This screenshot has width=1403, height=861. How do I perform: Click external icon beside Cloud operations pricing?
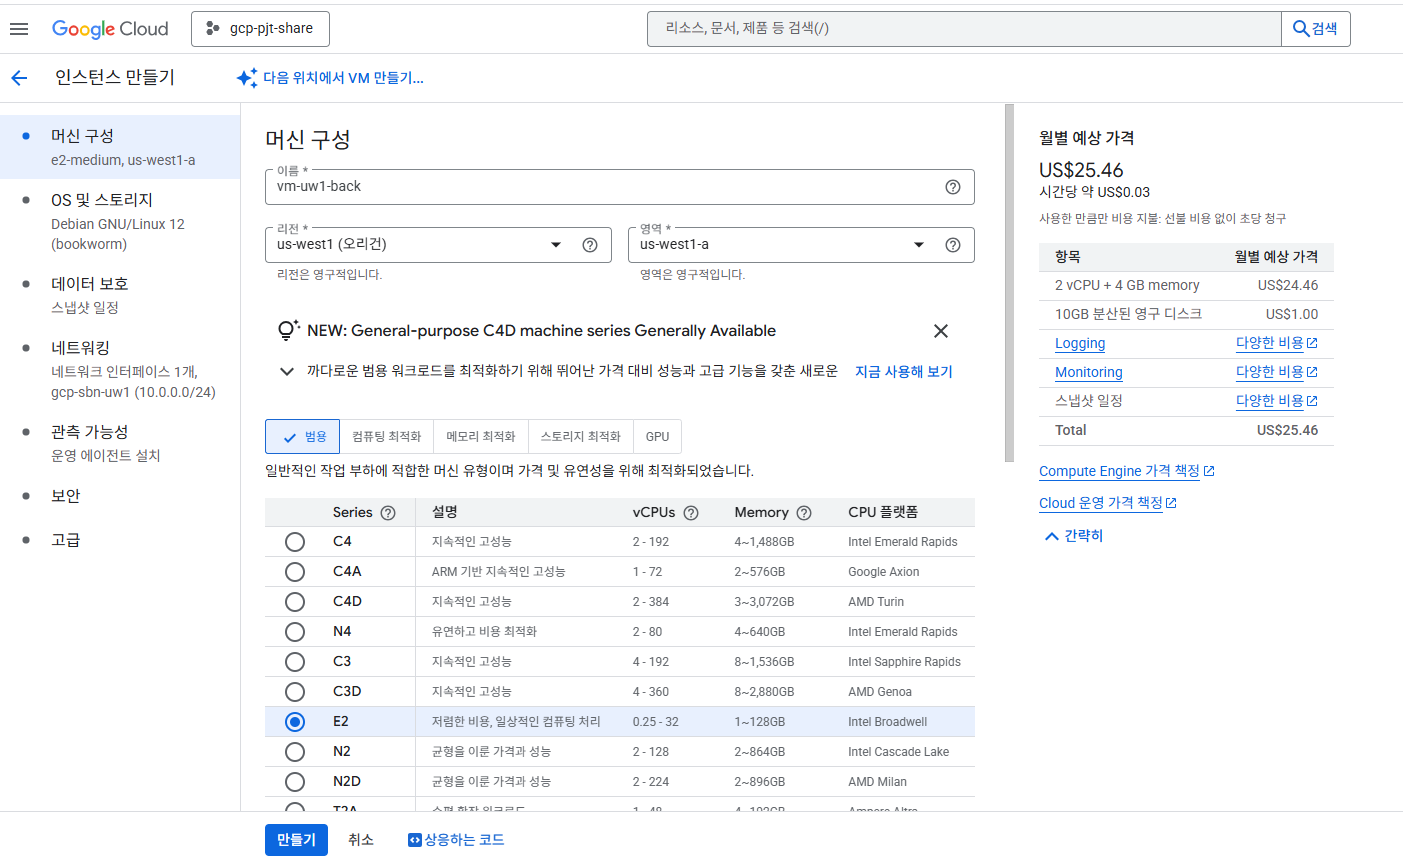tap(1171, 503)
